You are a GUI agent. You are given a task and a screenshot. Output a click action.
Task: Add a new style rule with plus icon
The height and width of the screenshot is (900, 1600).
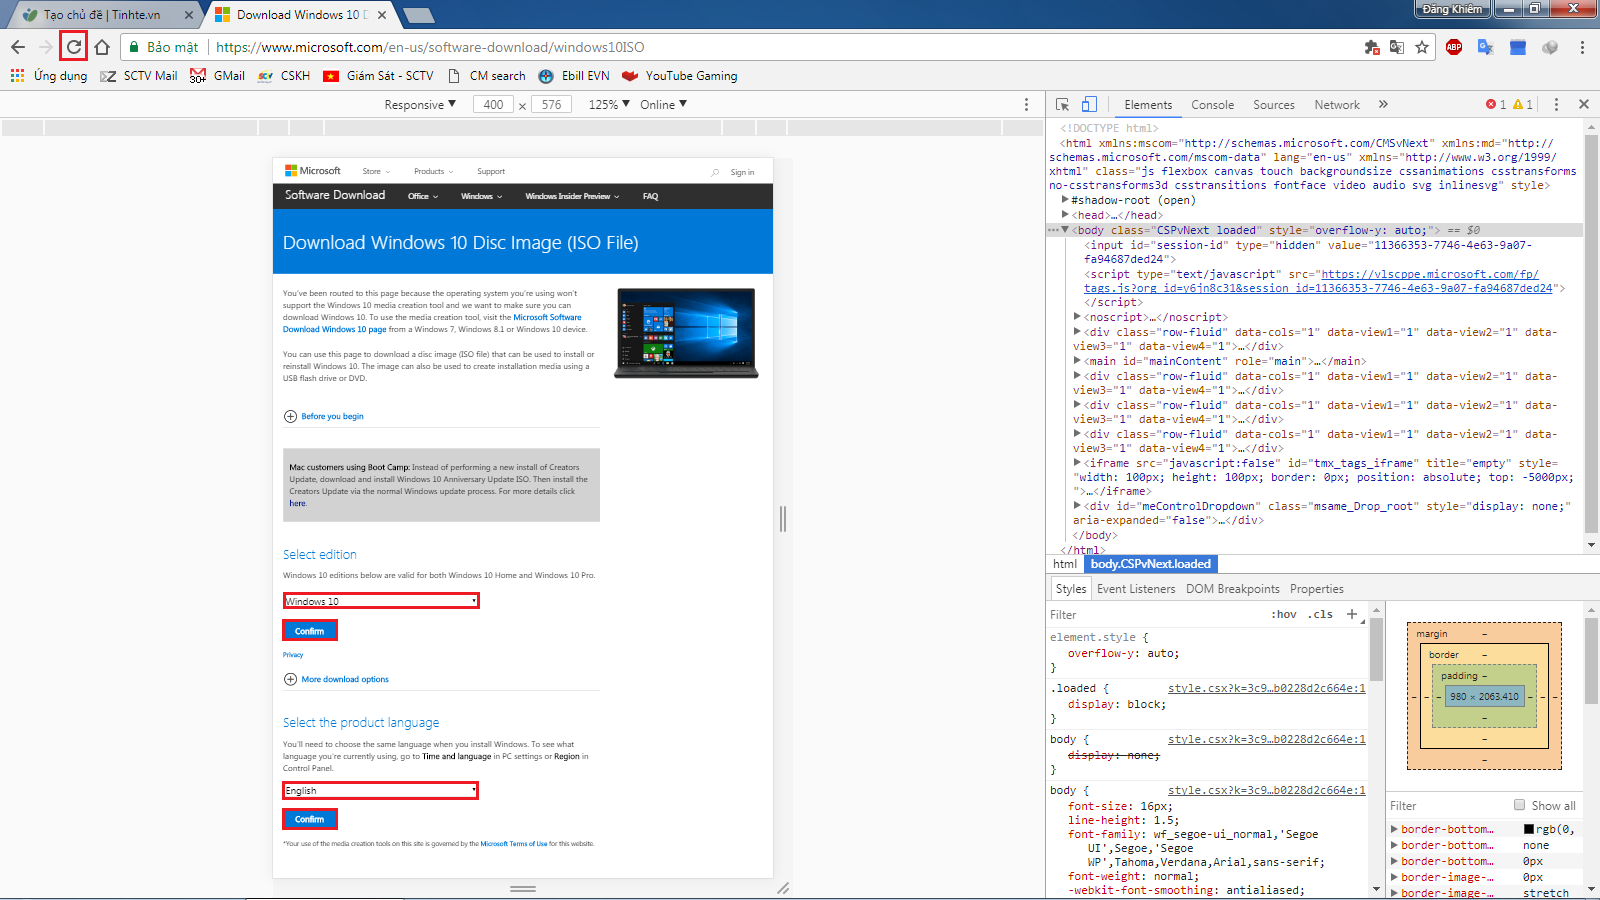click(1352, 614)
